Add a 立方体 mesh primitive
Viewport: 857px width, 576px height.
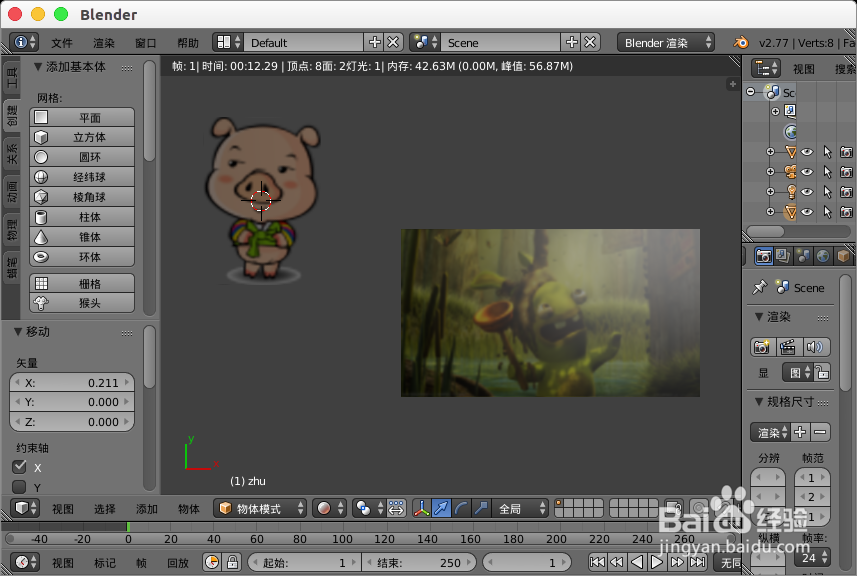pos(82,137)
